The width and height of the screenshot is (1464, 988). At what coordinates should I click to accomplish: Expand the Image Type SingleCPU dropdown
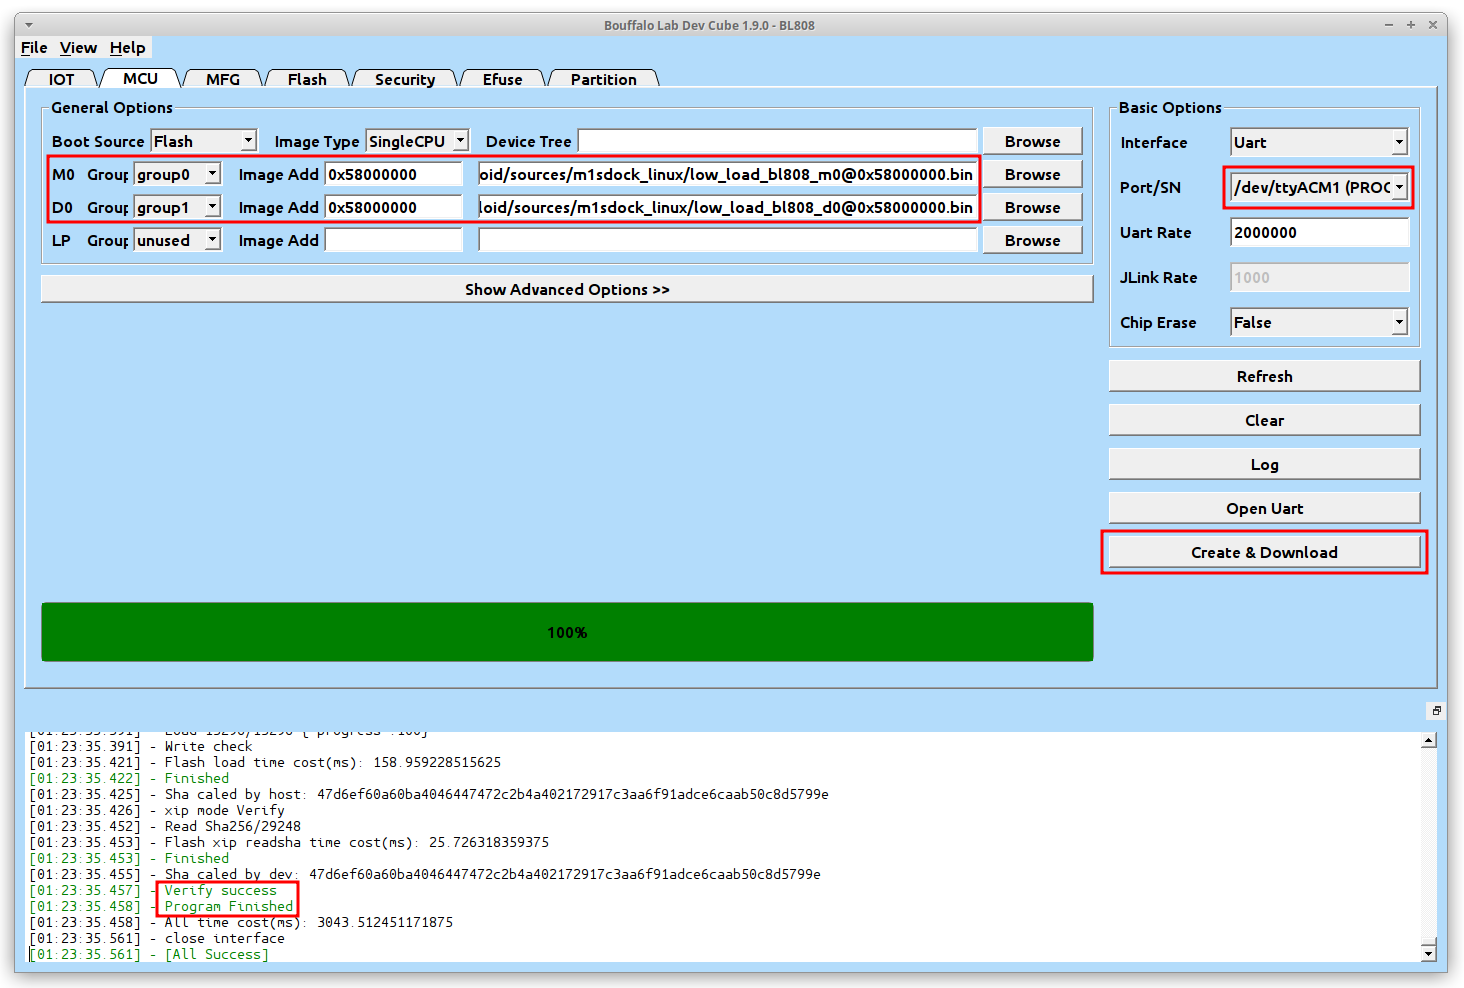[x=417, y=141]
